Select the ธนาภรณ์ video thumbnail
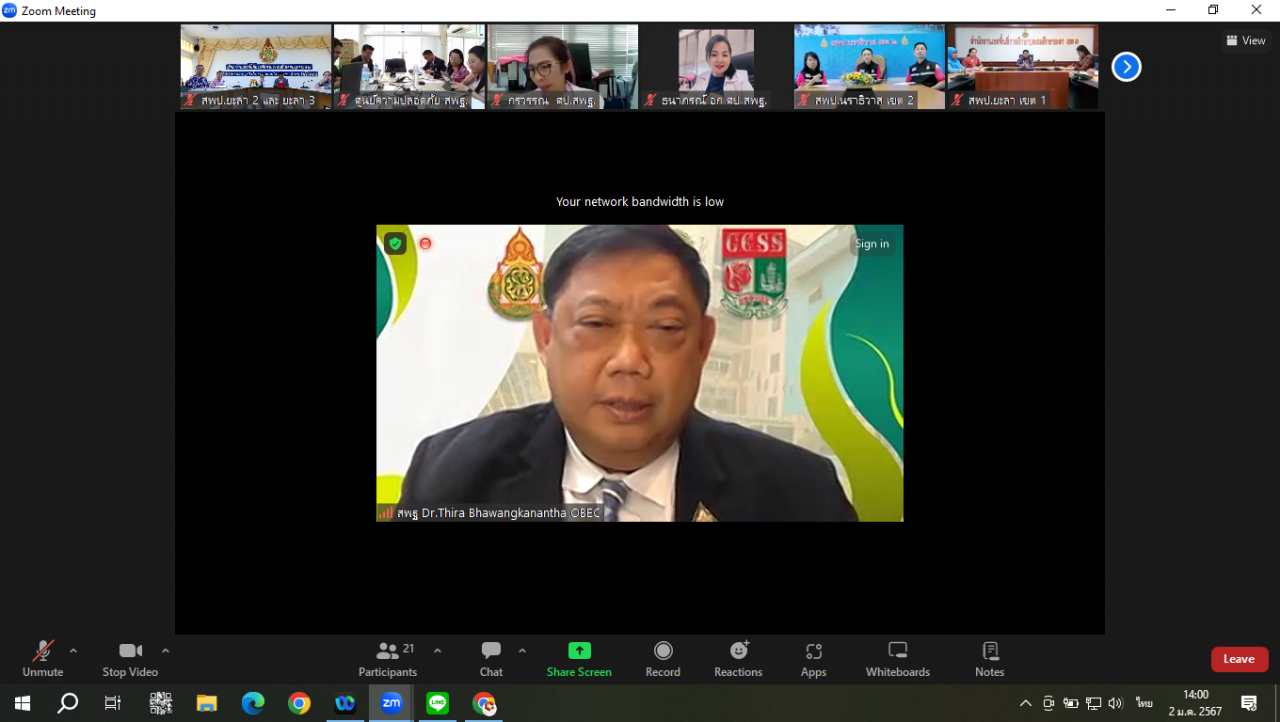 click(x=716, y=67)
